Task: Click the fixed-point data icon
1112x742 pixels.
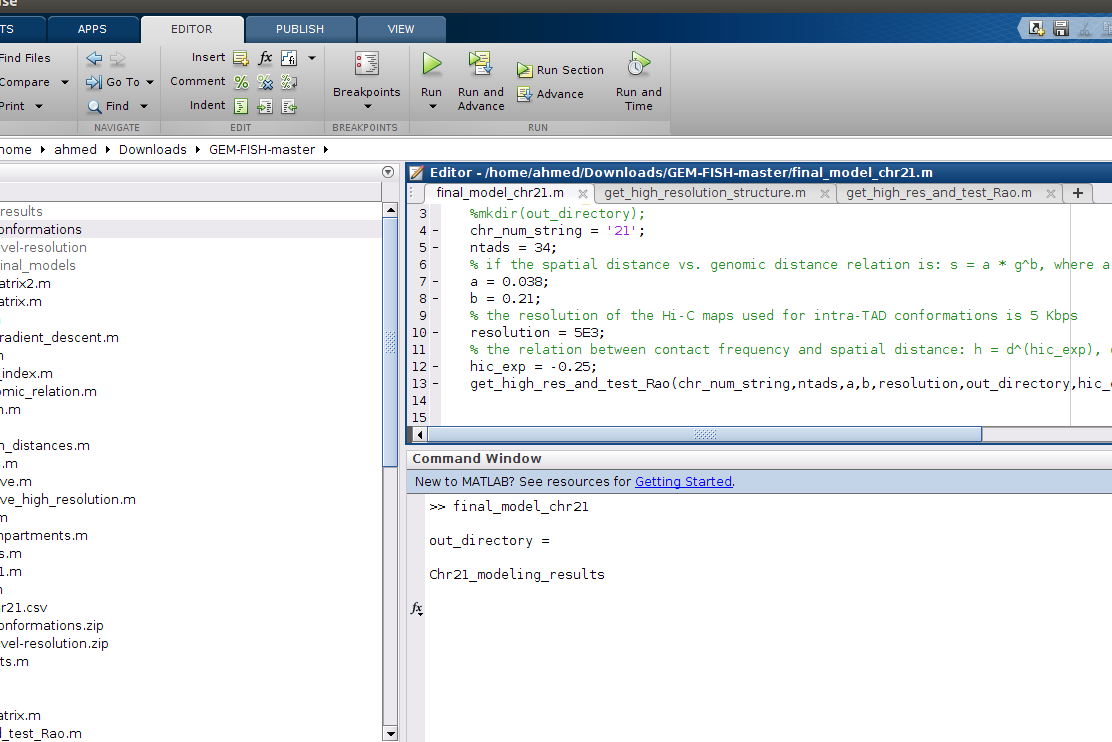Action: 289,58
